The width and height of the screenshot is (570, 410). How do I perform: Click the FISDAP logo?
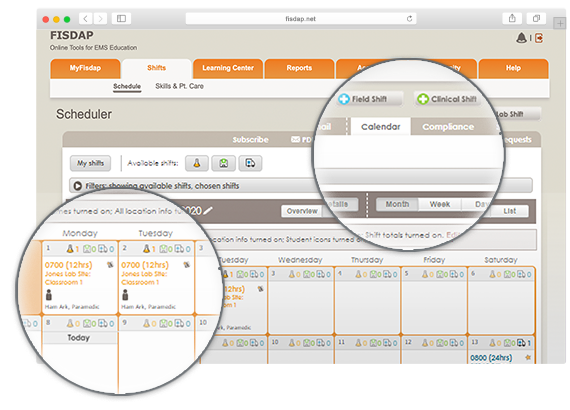click(72, 35)
